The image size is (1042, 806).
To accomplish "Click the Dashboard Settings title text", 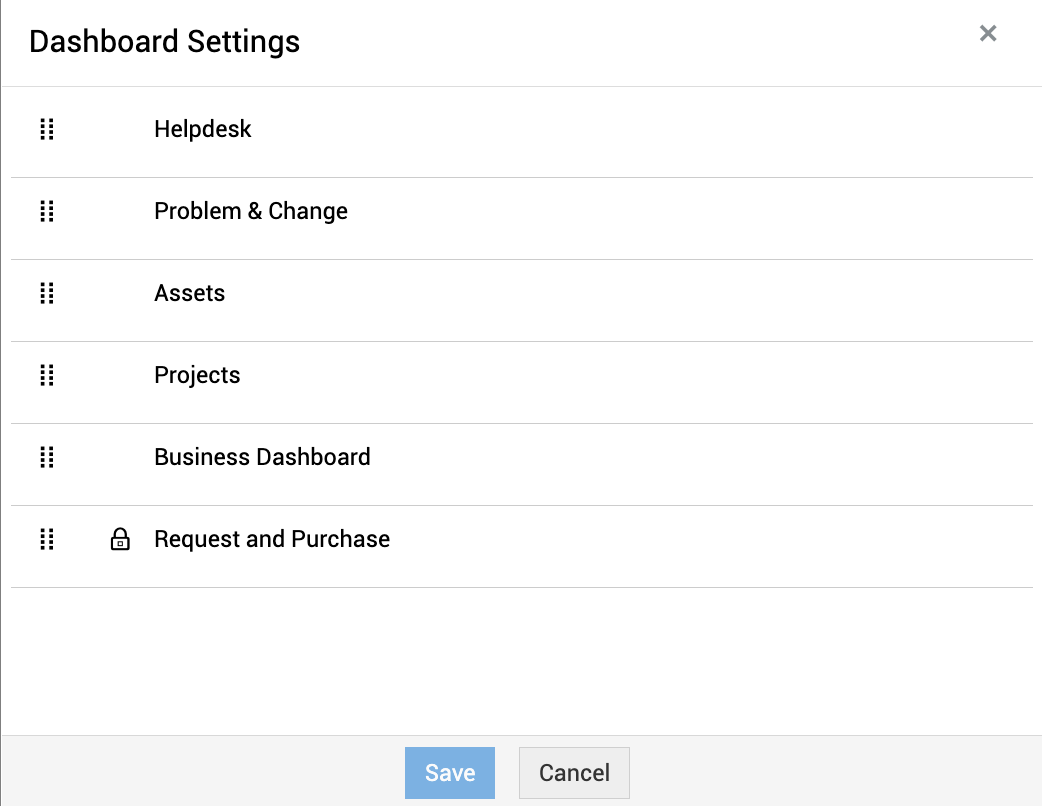I will point(165,42).
